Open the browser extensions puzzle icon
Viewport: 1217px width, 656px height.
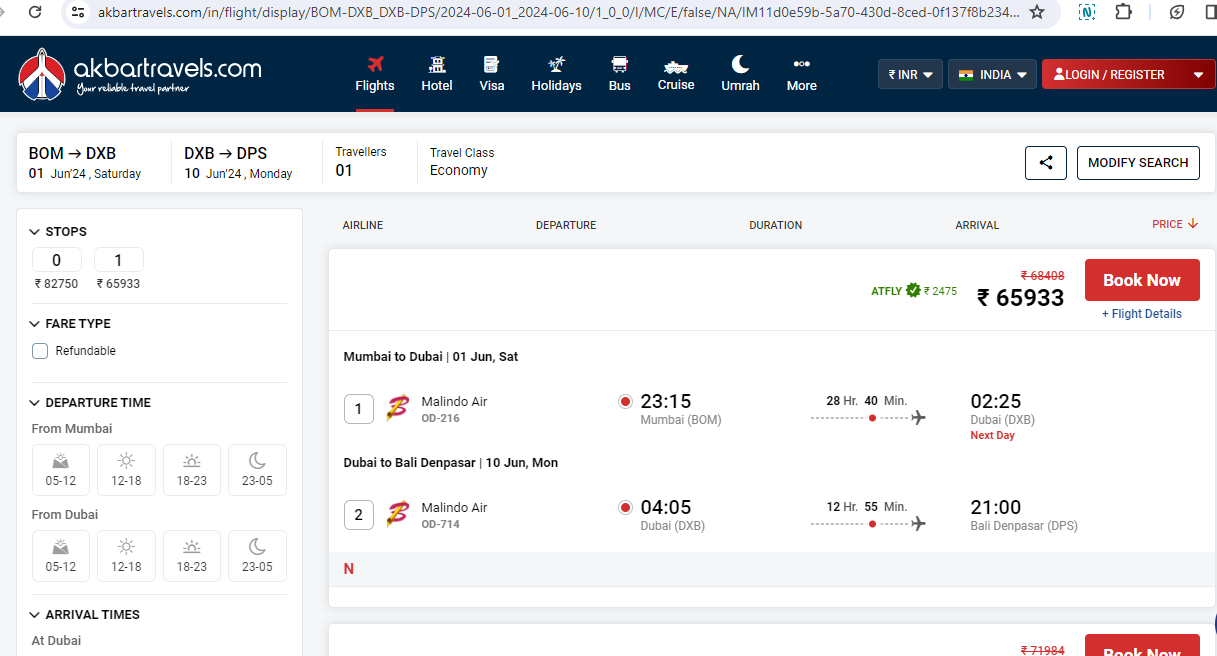[x=1123, y=13]
